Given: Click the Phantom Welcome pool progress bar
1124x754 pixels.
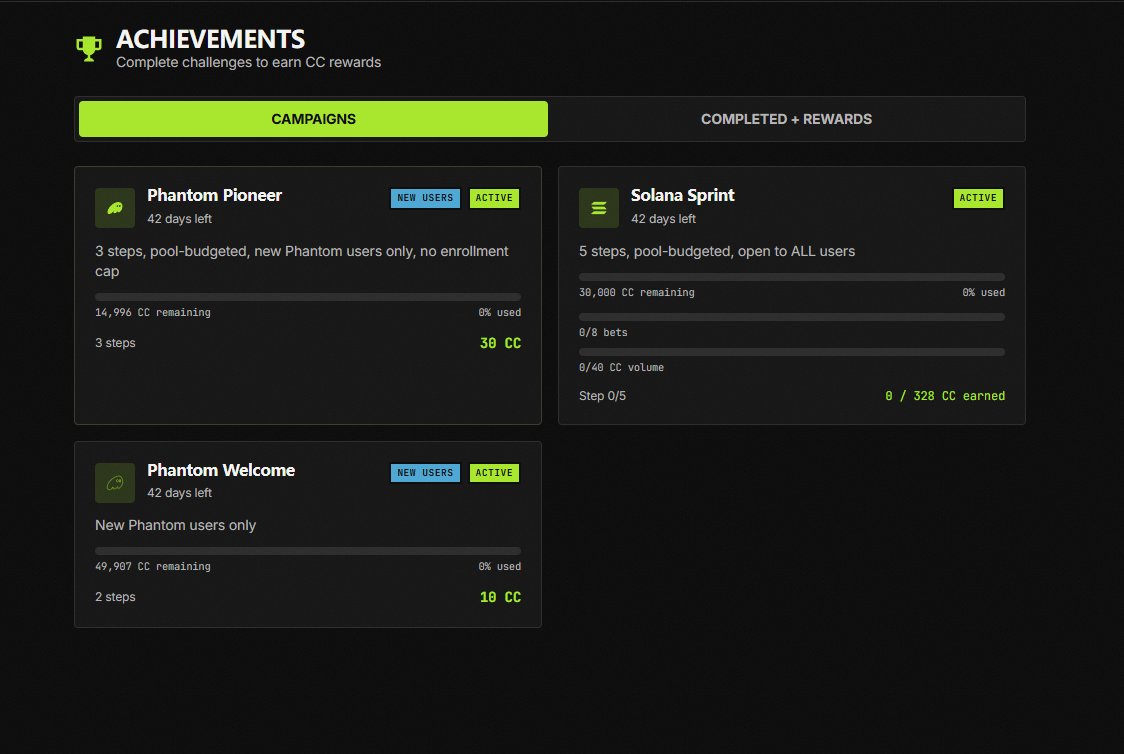Looking at the screenshot, I should coord(308,551).
